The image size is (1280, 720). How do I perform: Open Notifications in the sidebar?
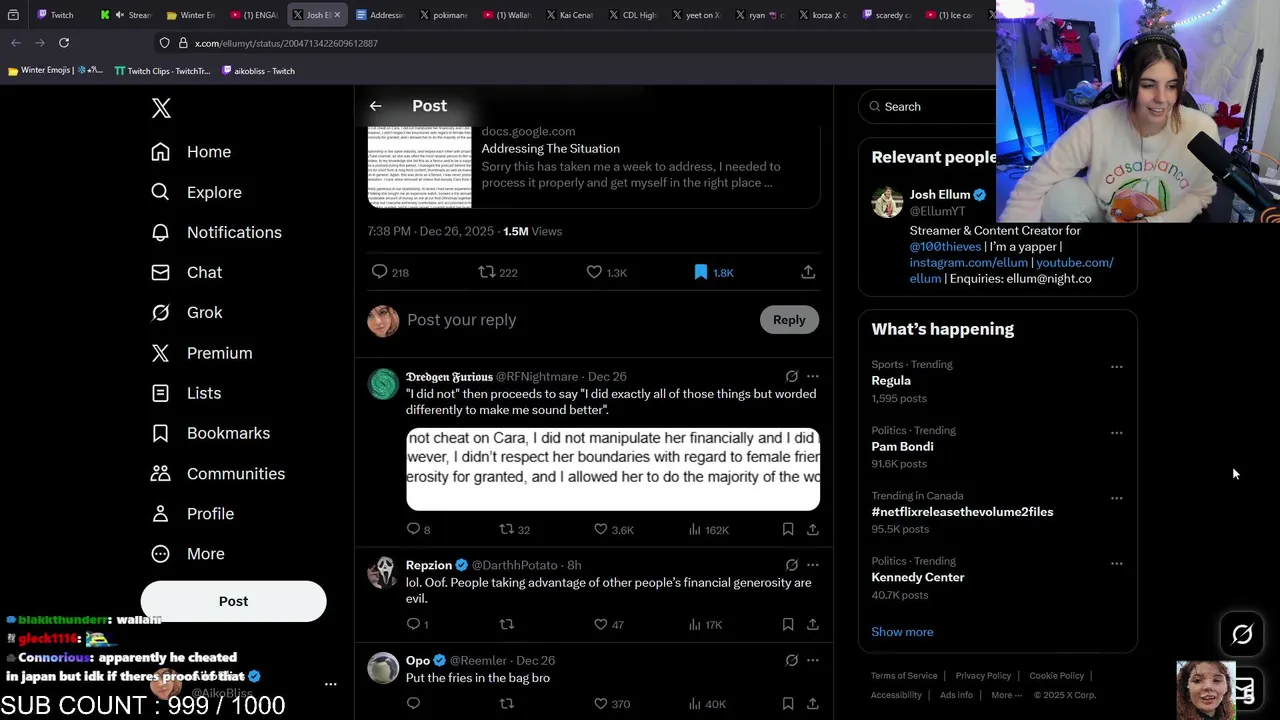(216, 232)
